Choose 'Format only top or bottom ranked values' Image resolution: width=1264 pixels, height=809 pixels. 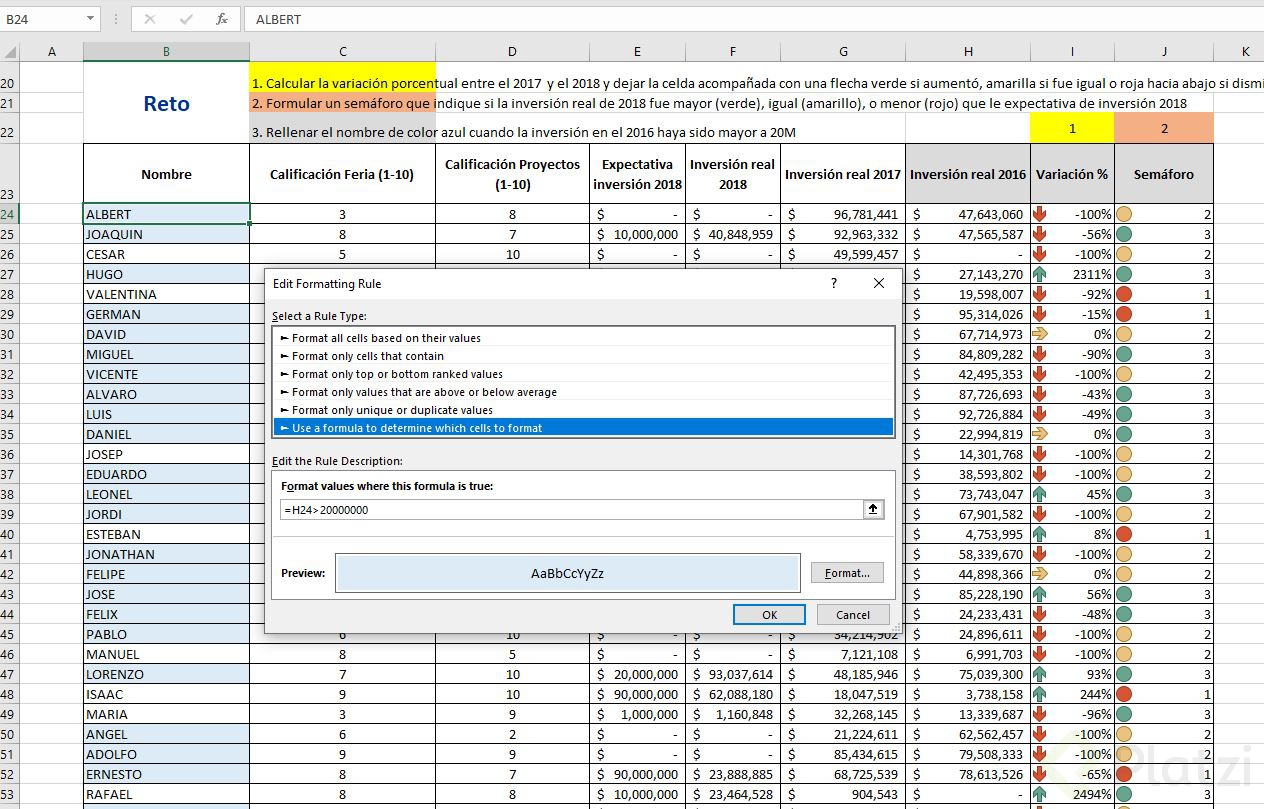397,374
